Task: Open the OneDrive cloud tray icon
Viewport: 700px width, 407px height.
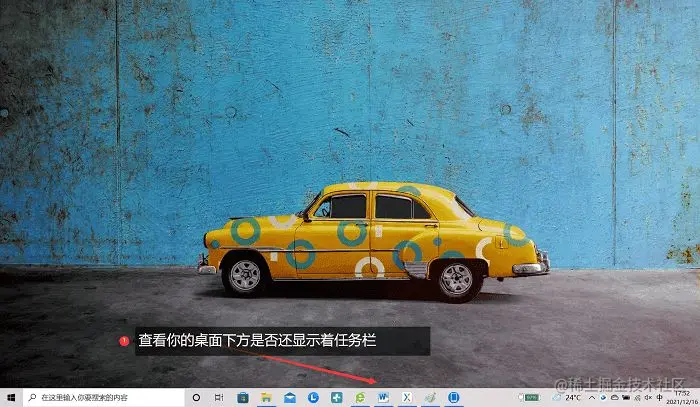Action: click(x=615, y=397)
